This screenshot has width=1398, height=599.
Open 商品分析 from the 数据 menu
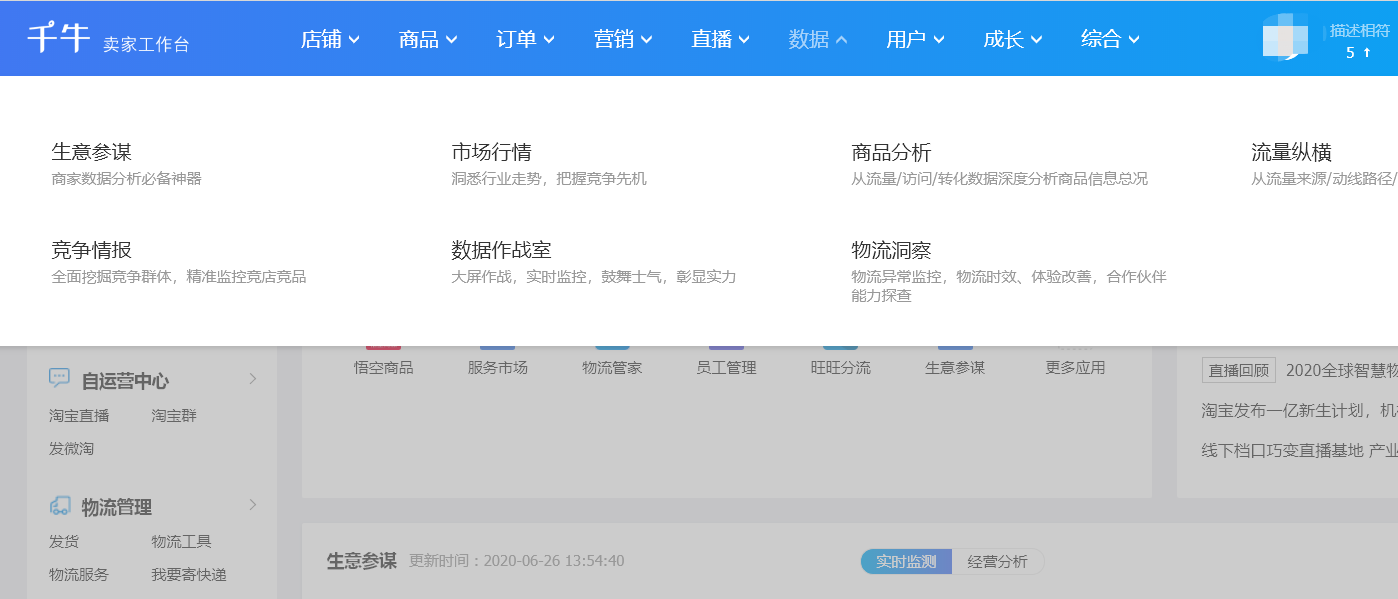(892, 152)
